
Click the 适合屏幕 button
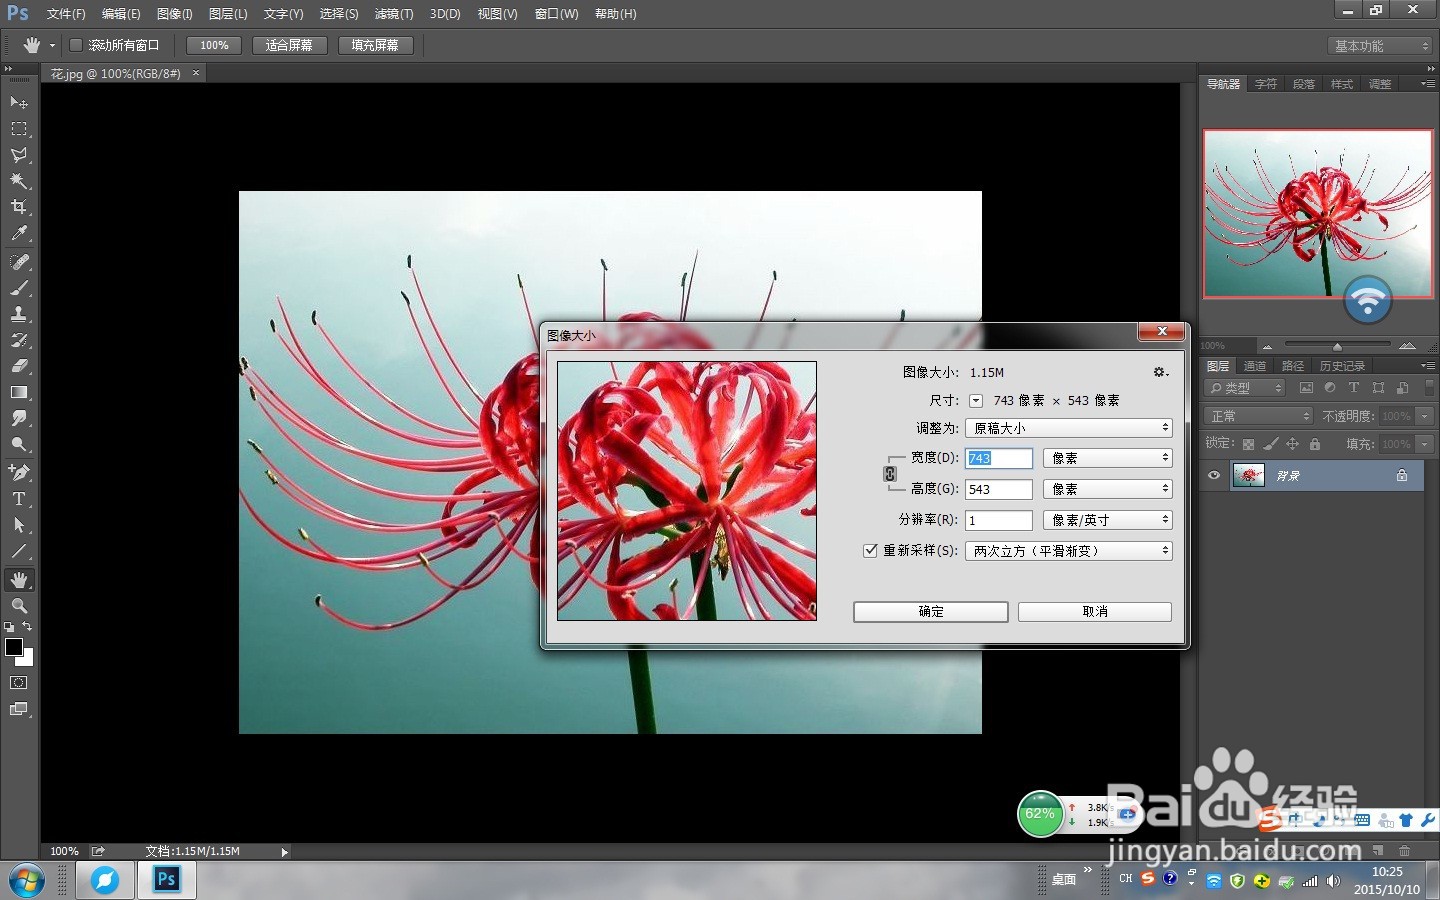[x=289, y=45]
